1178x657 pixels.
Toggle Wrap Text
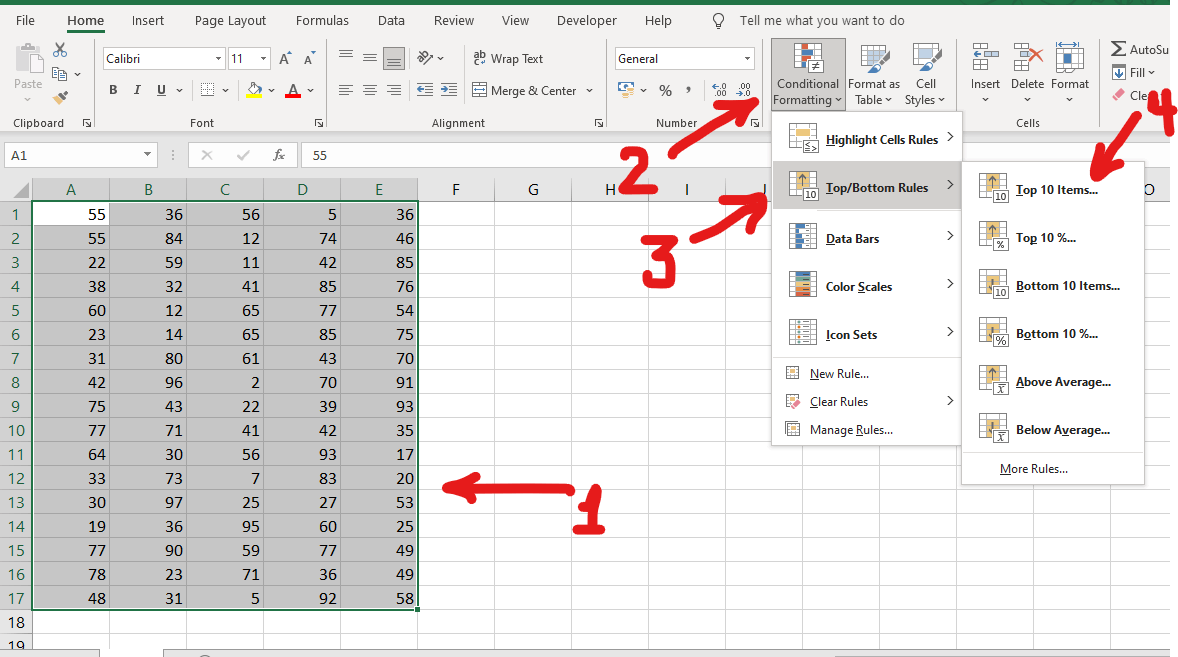click(508, 58)
